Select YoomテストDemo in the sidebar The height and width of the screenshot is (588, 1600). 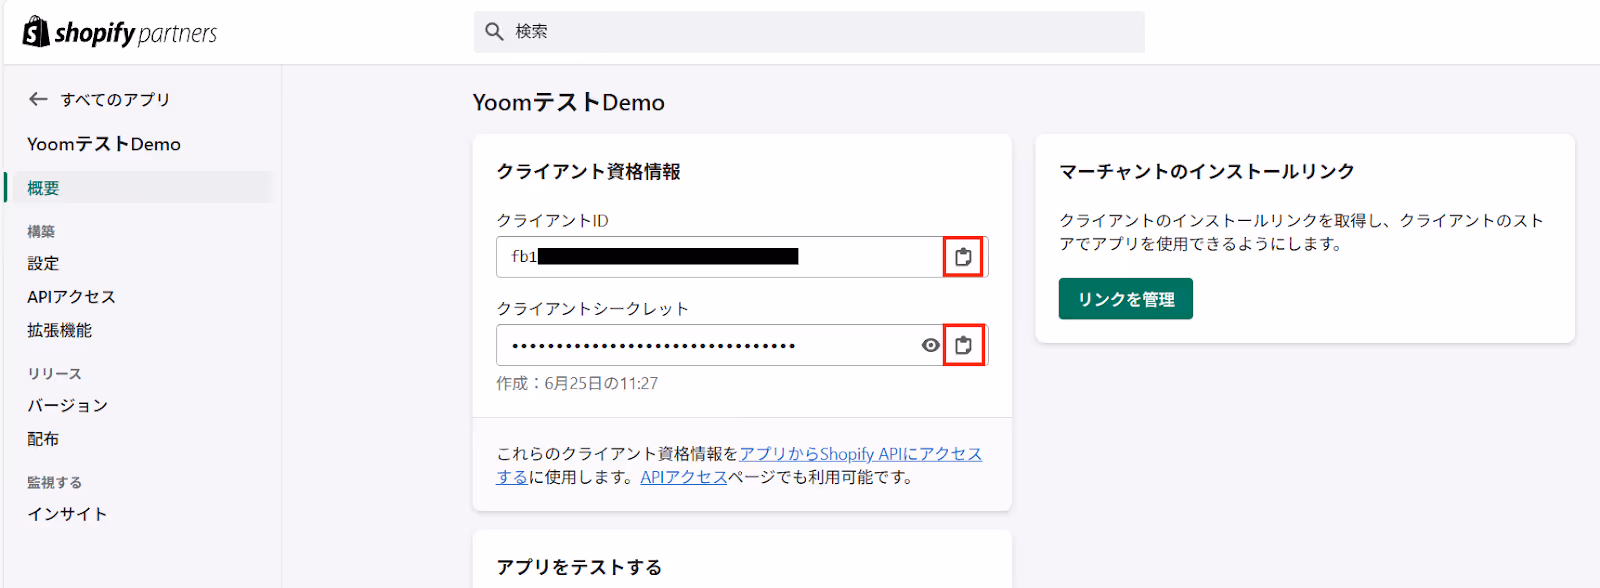[104, 144]
